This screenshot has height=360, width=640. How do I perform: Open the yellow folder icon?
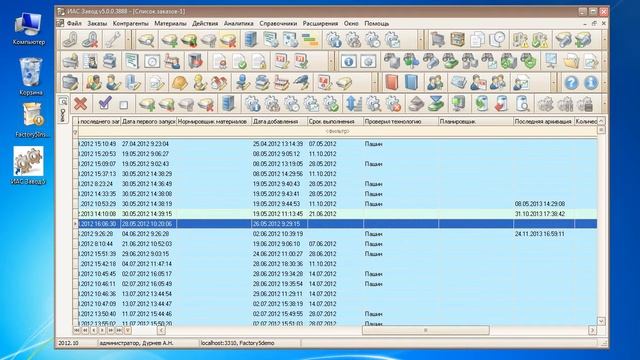(571, 61)
